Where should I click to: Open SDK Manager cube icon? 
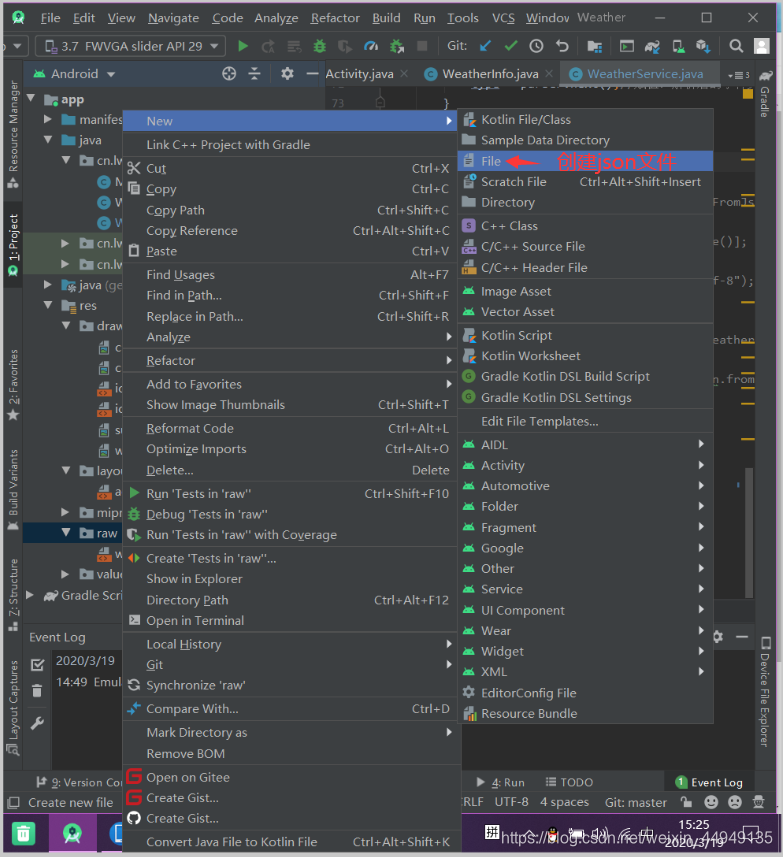point(704,46)
